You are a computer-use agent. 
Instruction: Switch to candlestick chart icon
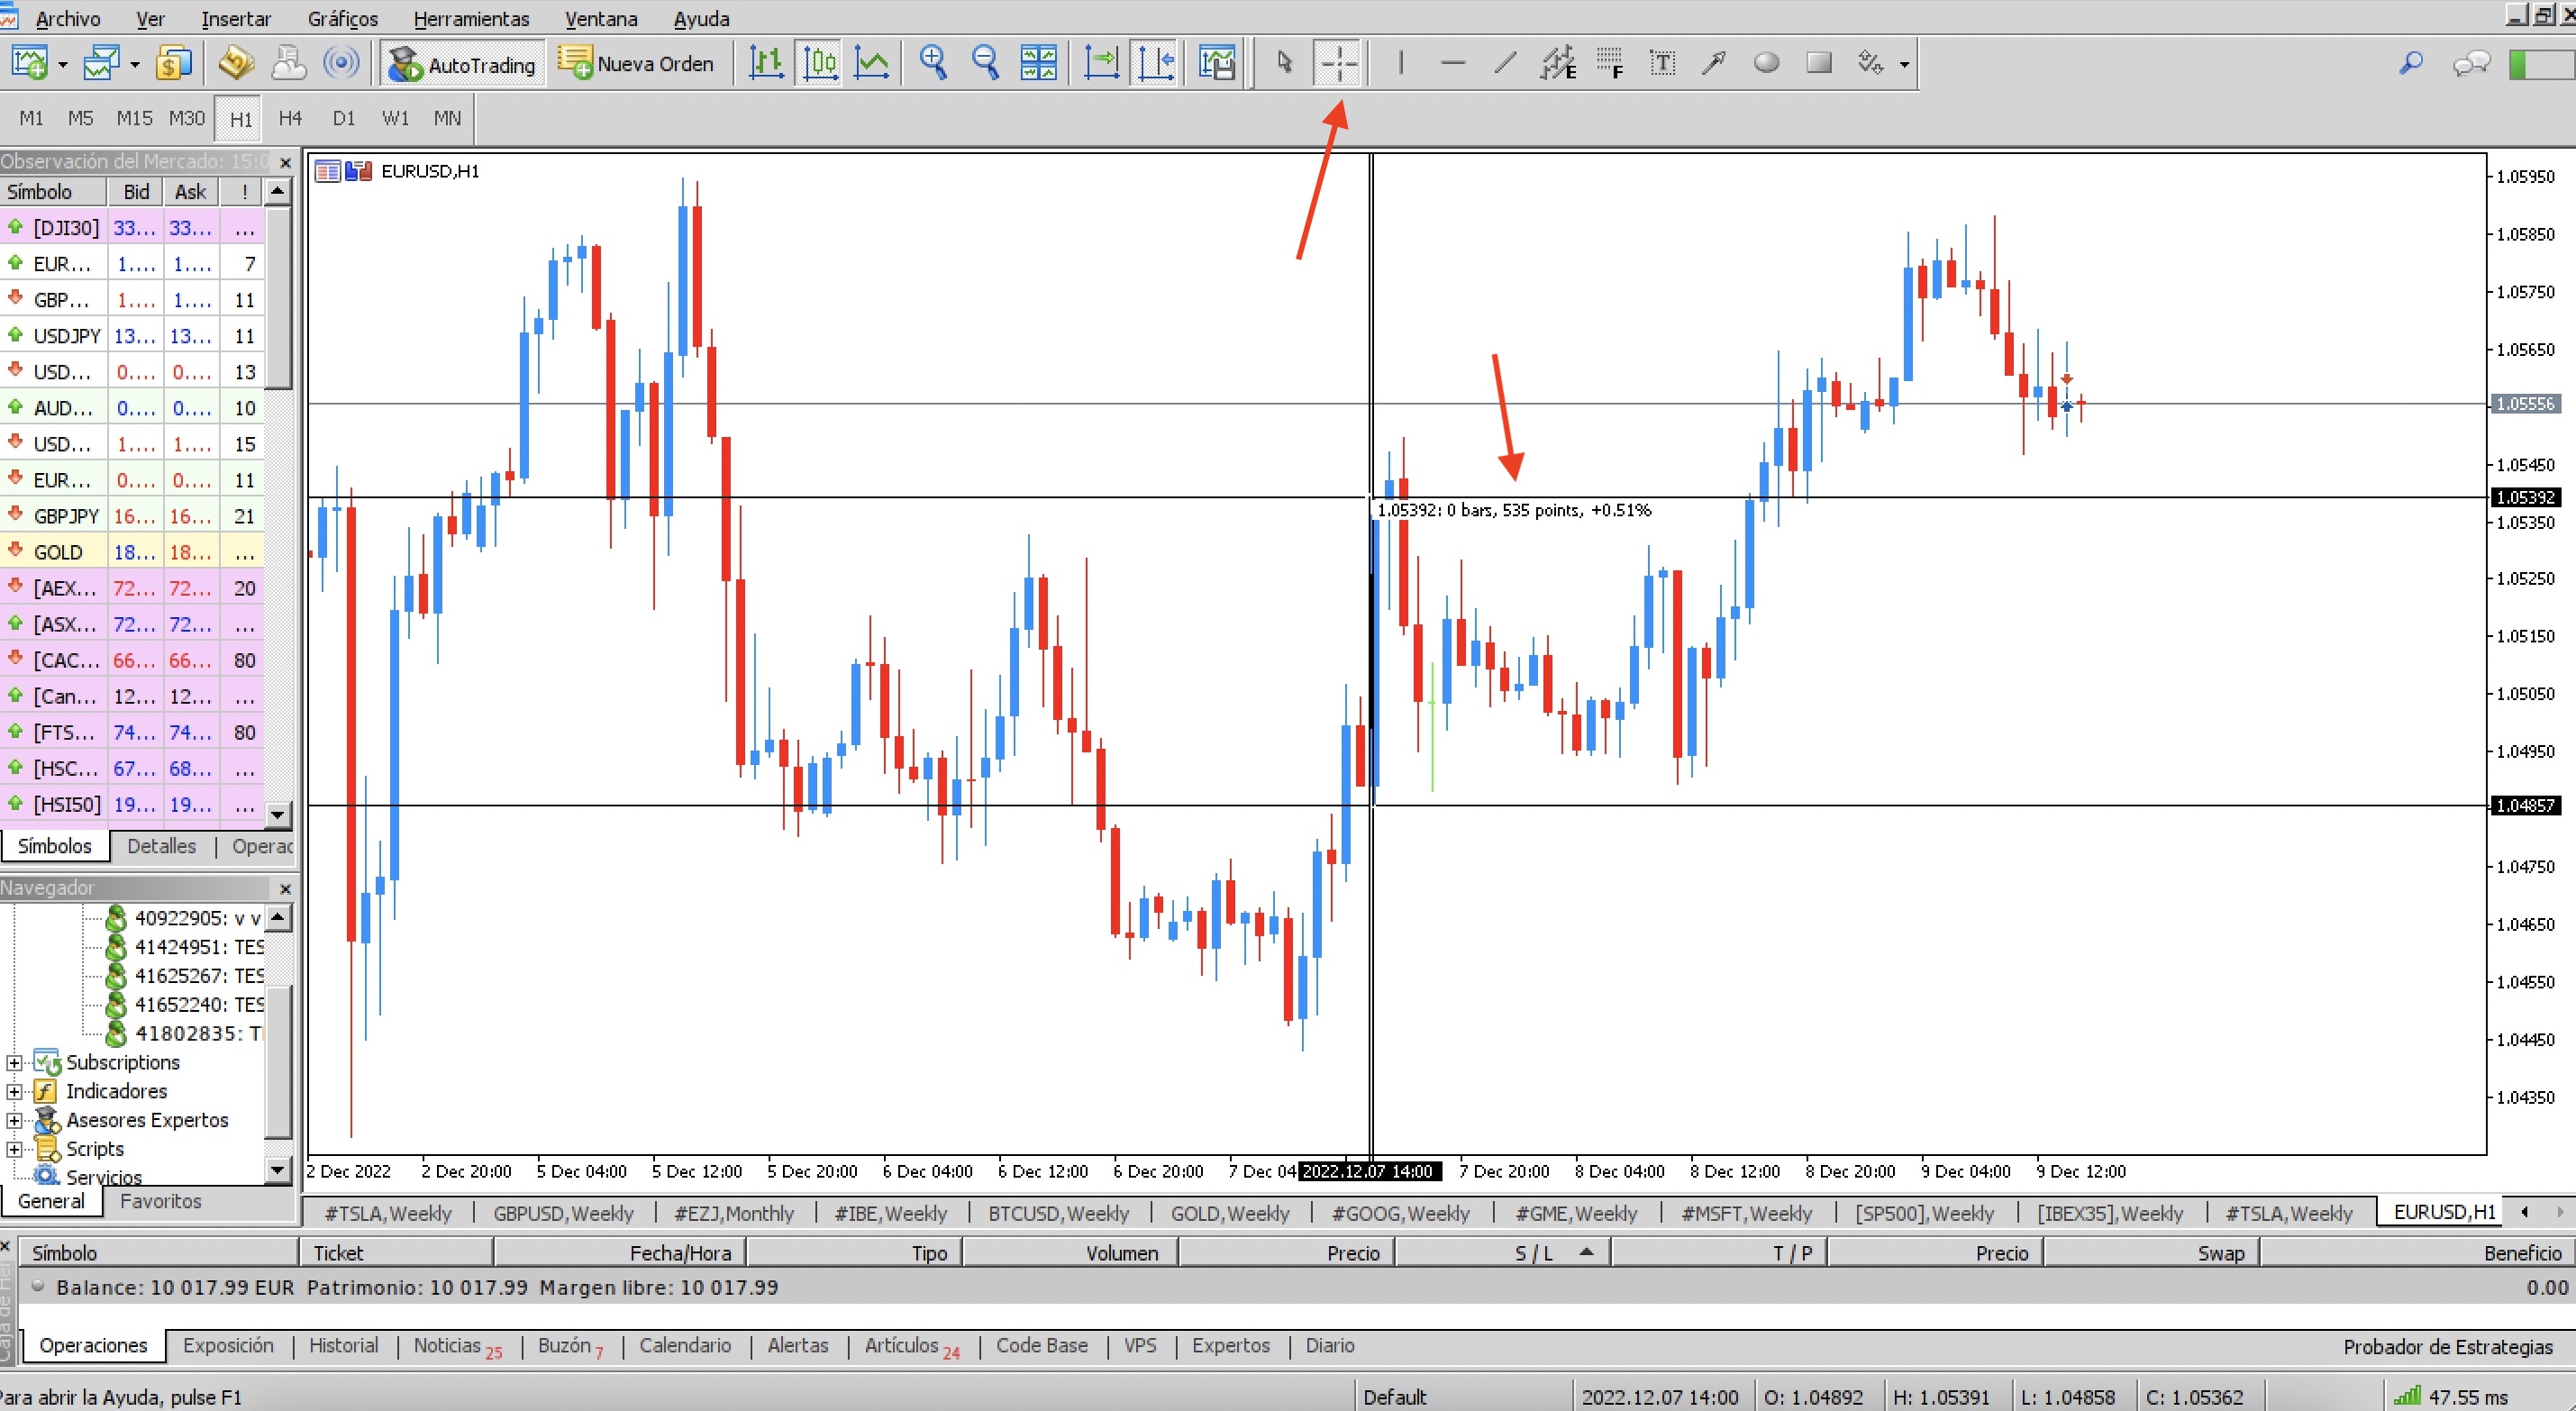(x=819, y=64)
